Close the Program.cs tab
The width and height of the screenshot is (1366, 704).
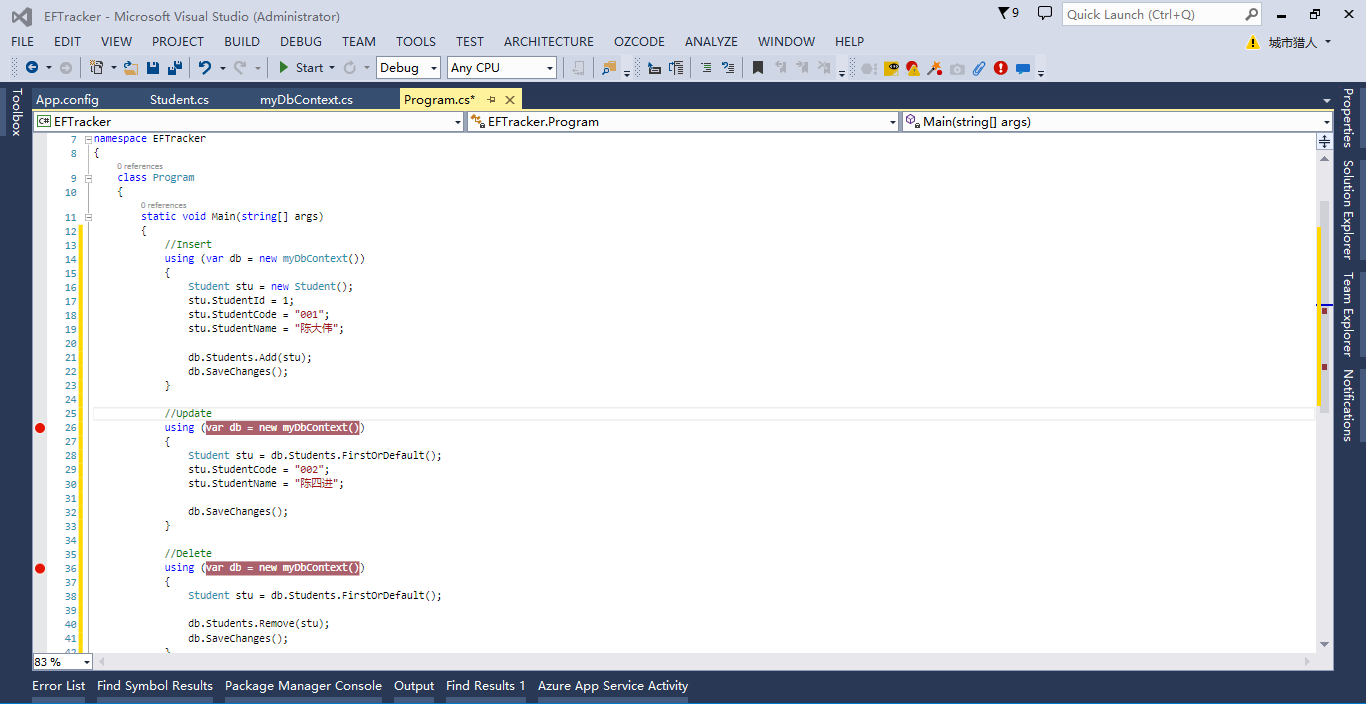[510, 99]
